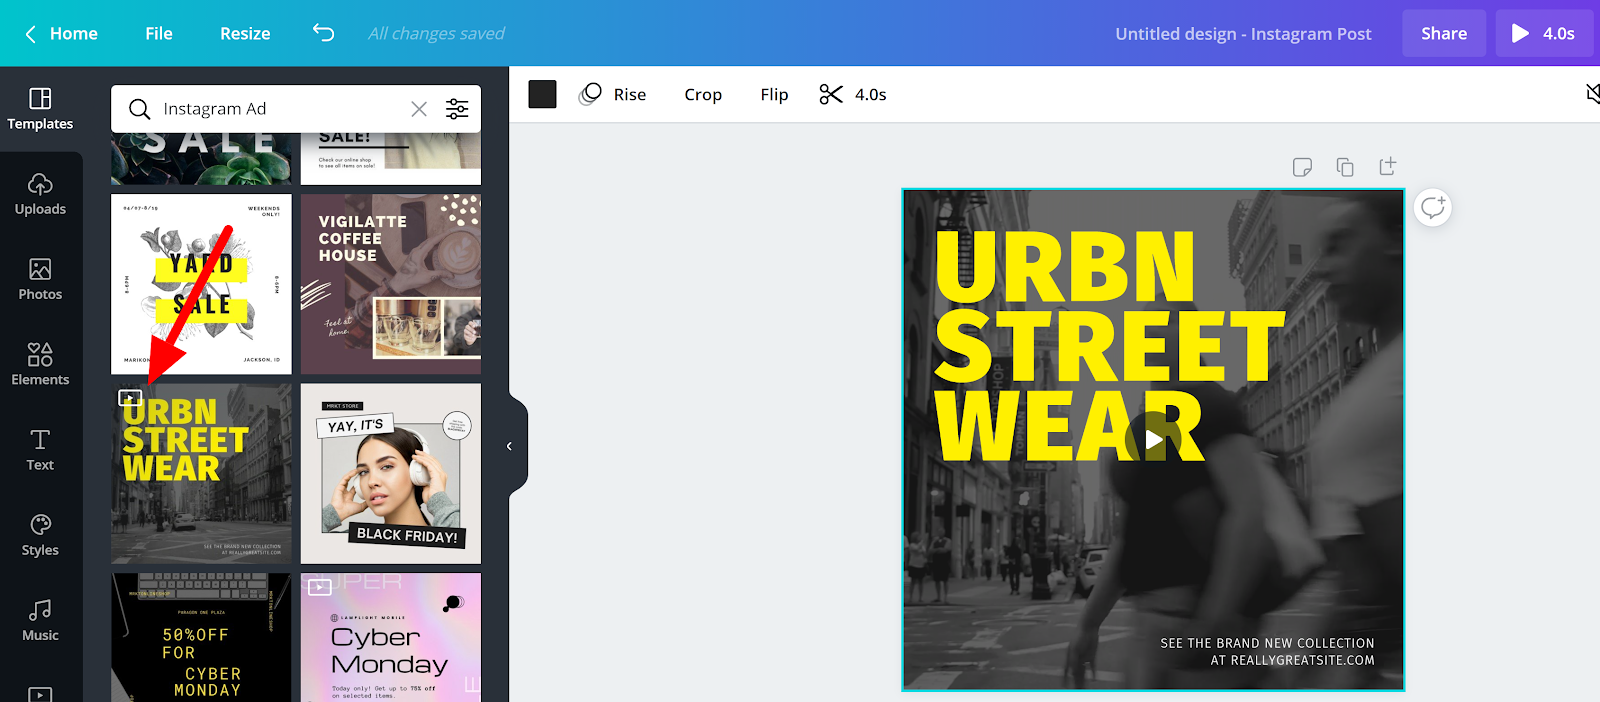Viewport: 1600px width, 702px height.
Task: Clear the template search text
Action: (x=419, y=109)
